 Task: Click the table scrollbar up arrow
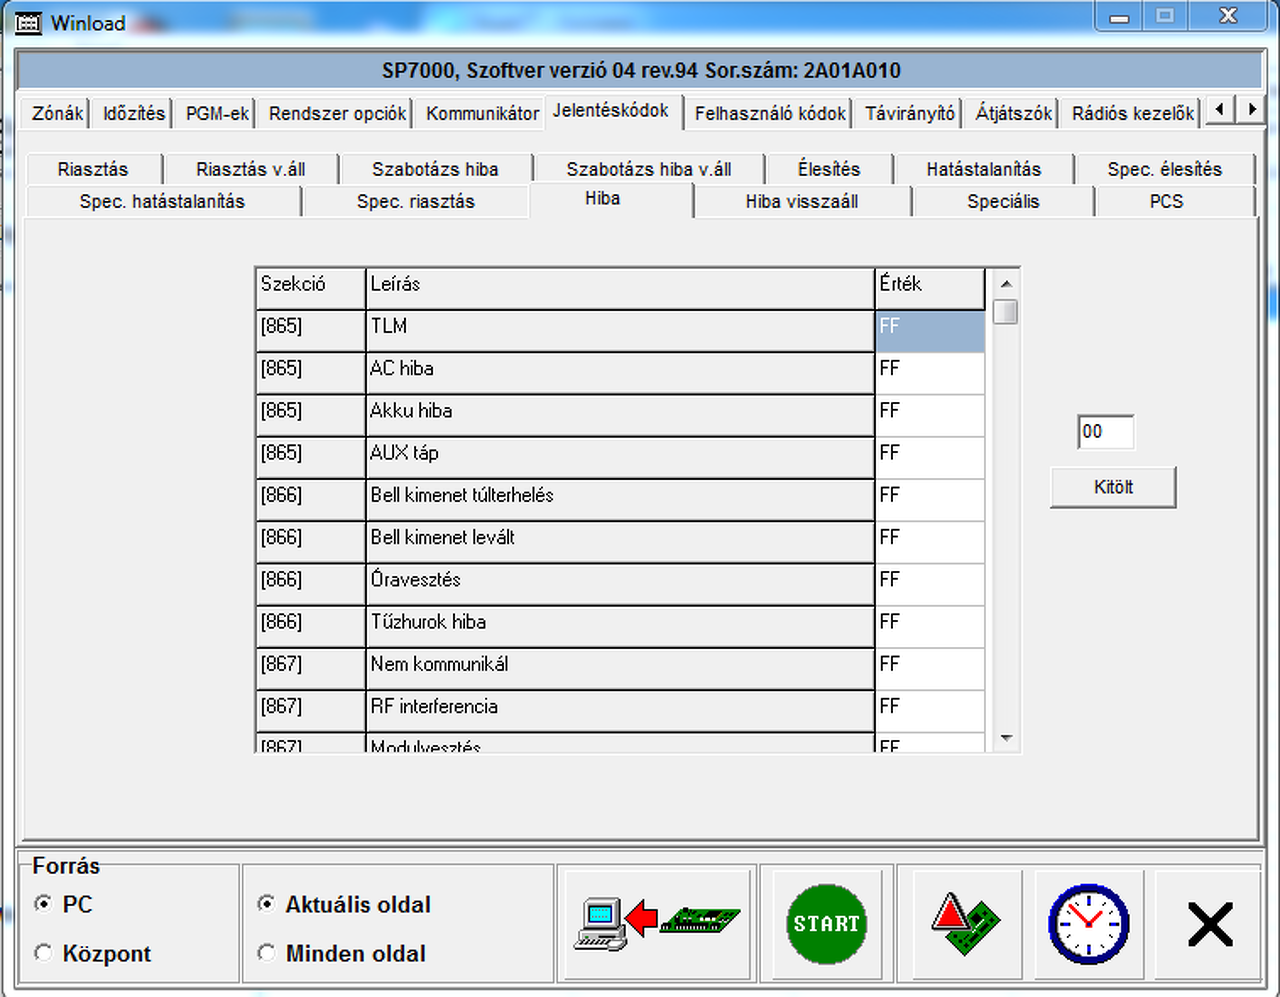coord(1006,283)
